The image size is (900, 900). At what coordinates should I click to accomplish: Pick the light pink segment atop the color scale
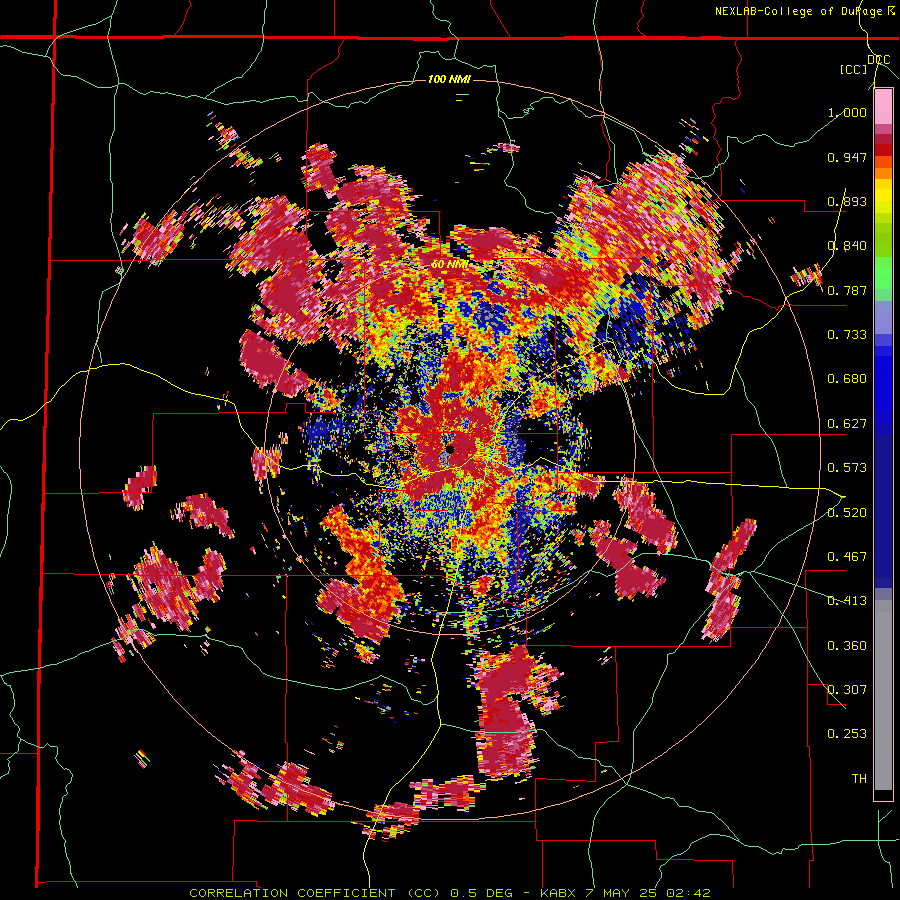click(x=883, y=106)
